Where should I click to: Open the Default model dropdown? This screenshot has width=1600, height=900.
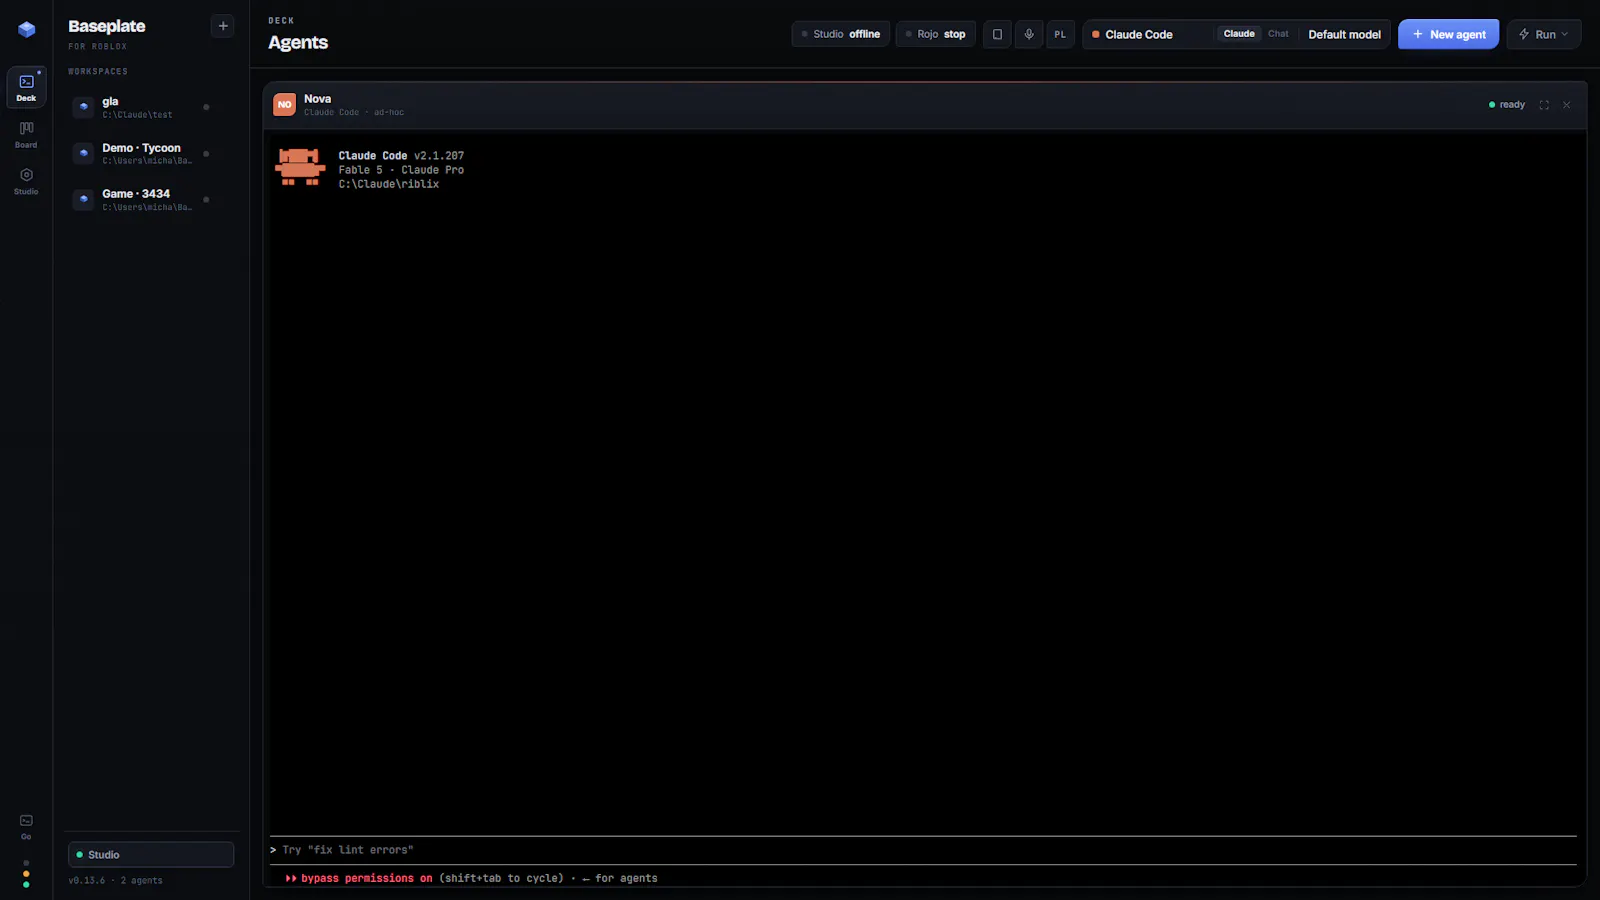(1344, 34)
